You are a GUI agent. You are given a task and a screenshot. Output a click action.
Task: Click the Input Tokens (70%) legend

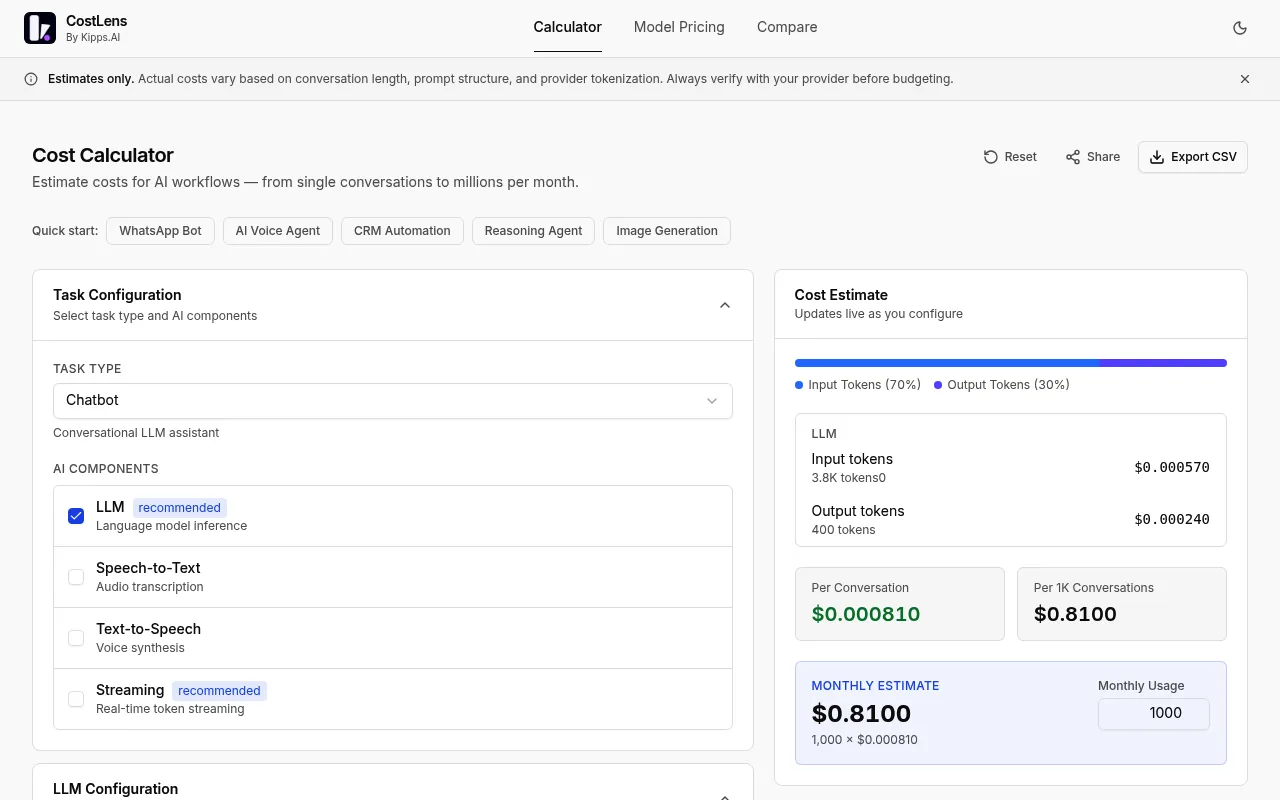[x=858, y=385]
